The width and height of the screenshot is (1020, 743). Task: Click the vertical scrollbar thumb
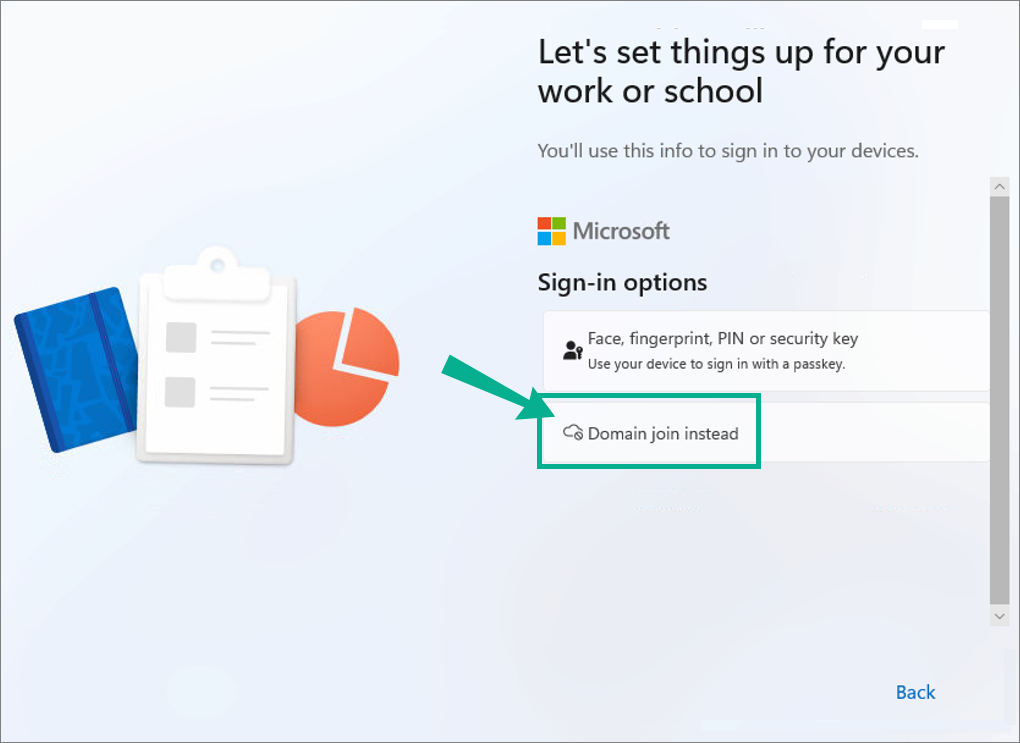(999, 400)
